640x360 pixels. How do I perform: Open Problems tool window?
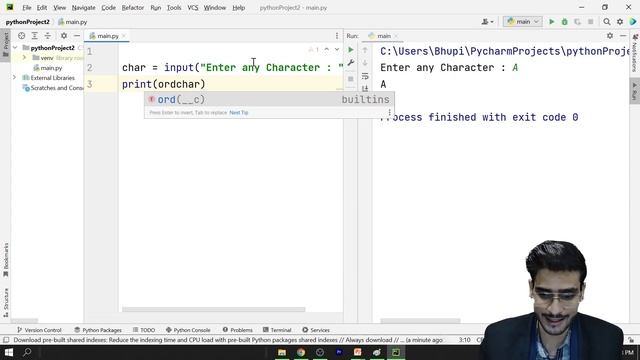click(238, 330)
